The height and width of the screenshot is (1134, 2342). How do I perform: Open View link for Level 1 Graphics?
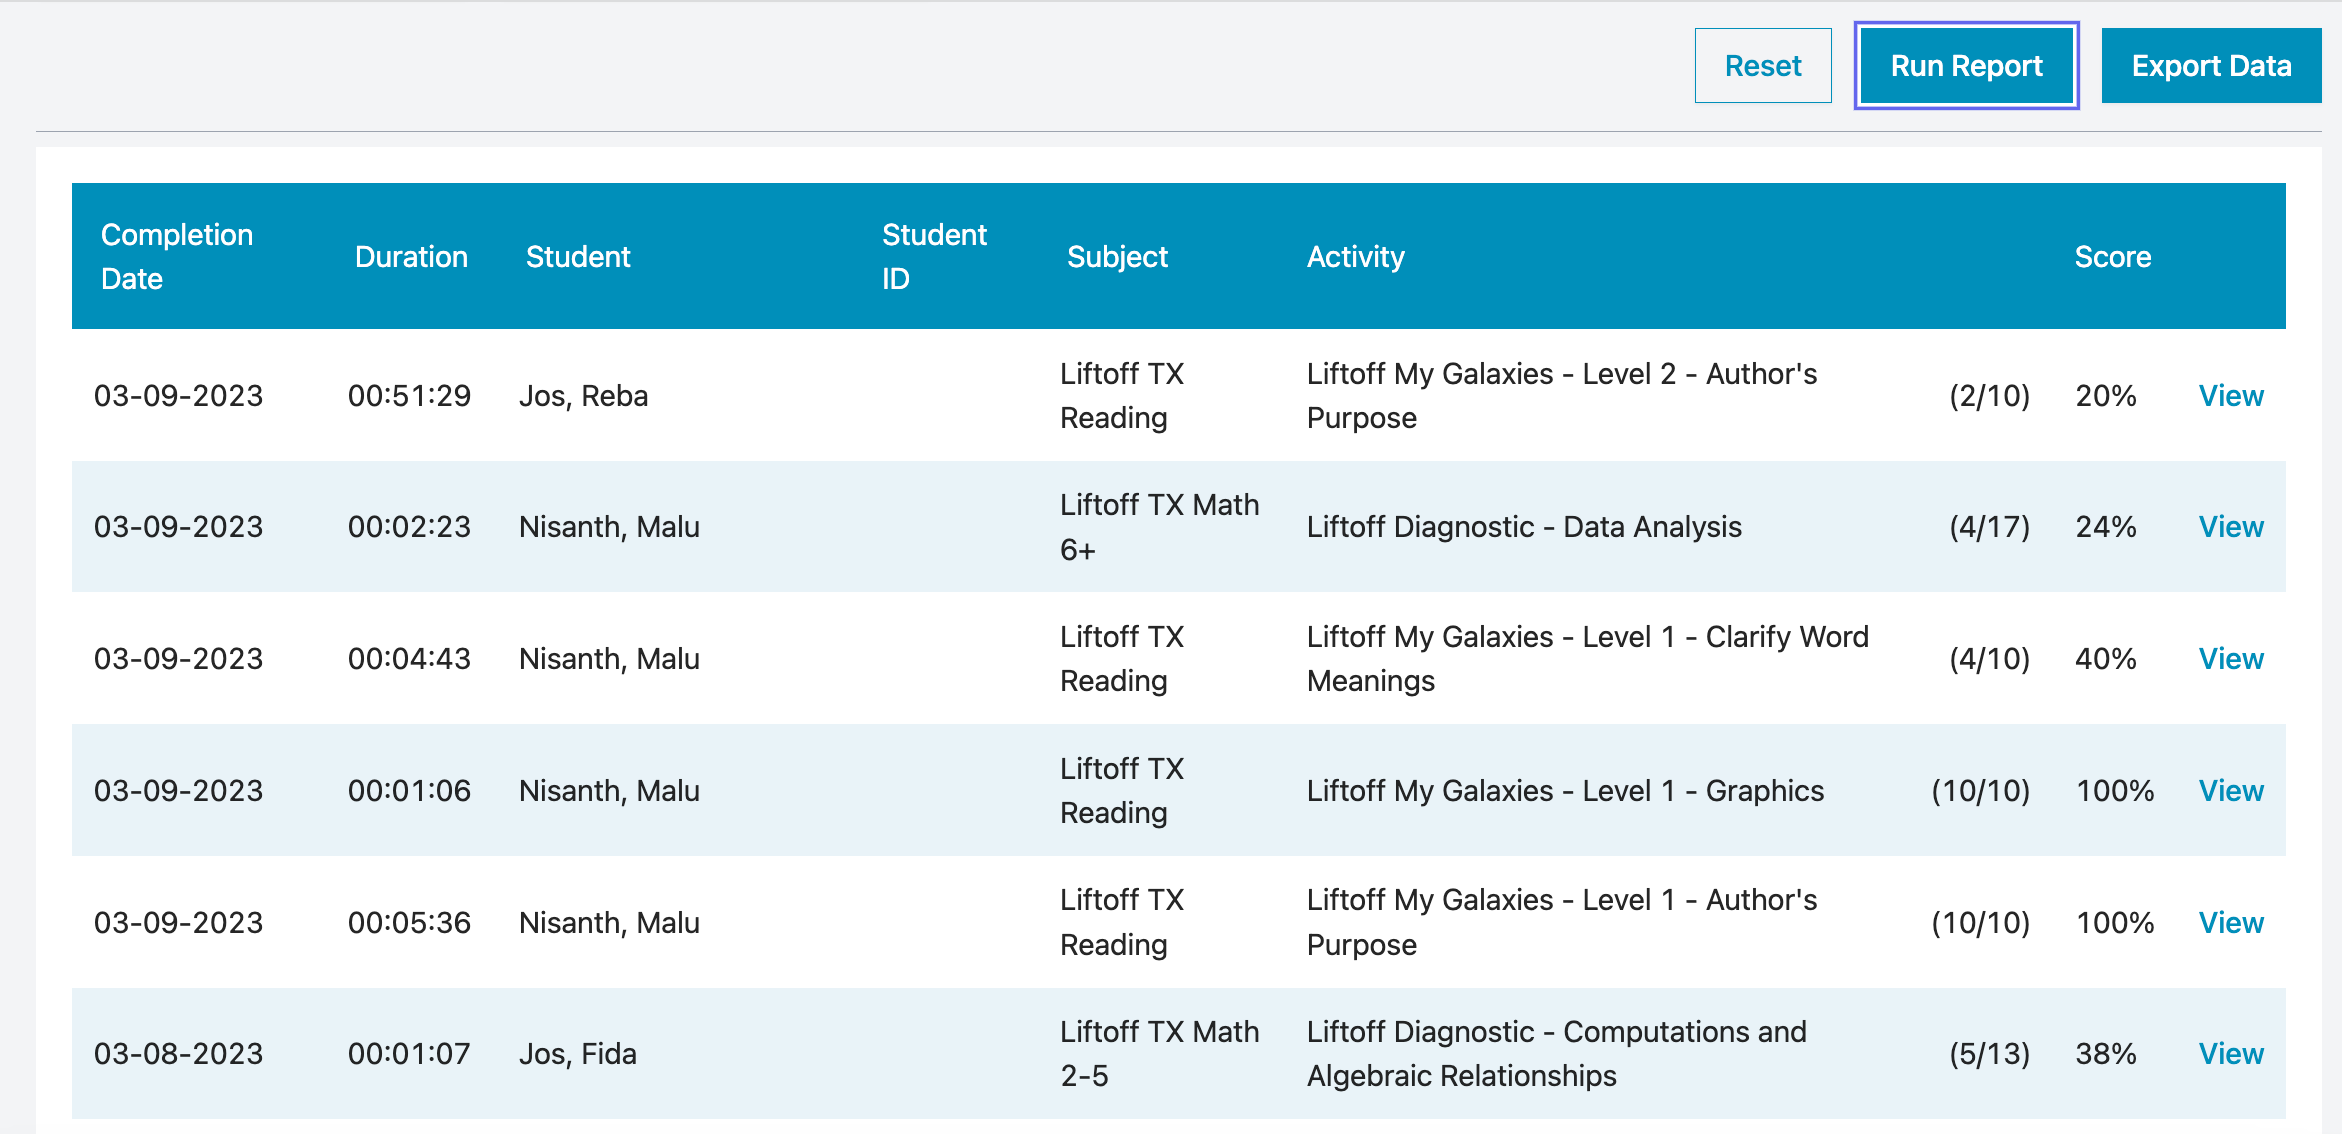point(2231,791)
